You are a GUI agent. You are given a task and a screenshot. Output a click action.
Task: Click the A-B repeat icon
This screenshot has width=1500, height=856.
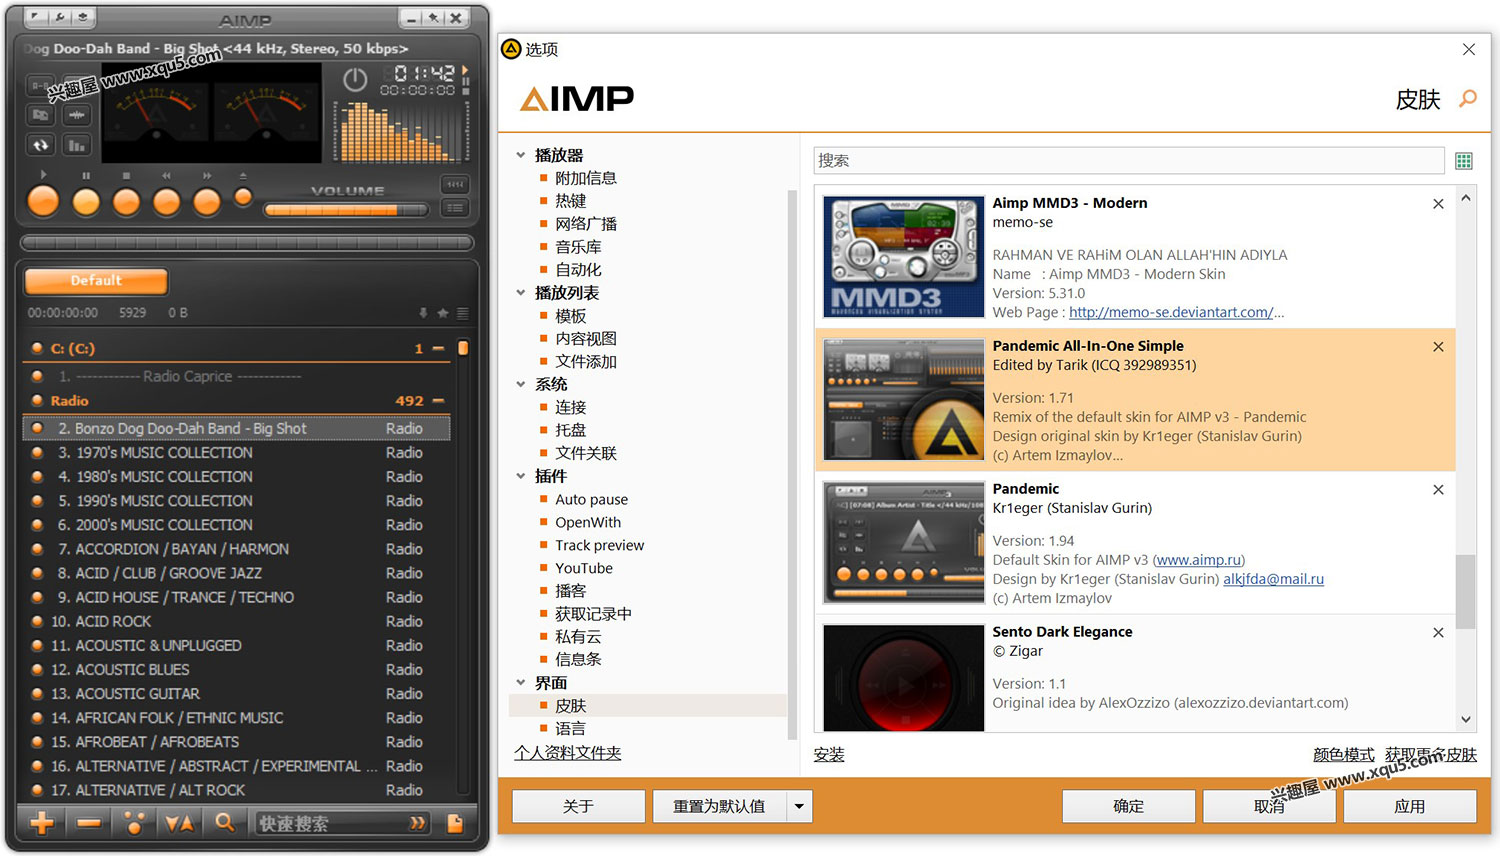40,86
